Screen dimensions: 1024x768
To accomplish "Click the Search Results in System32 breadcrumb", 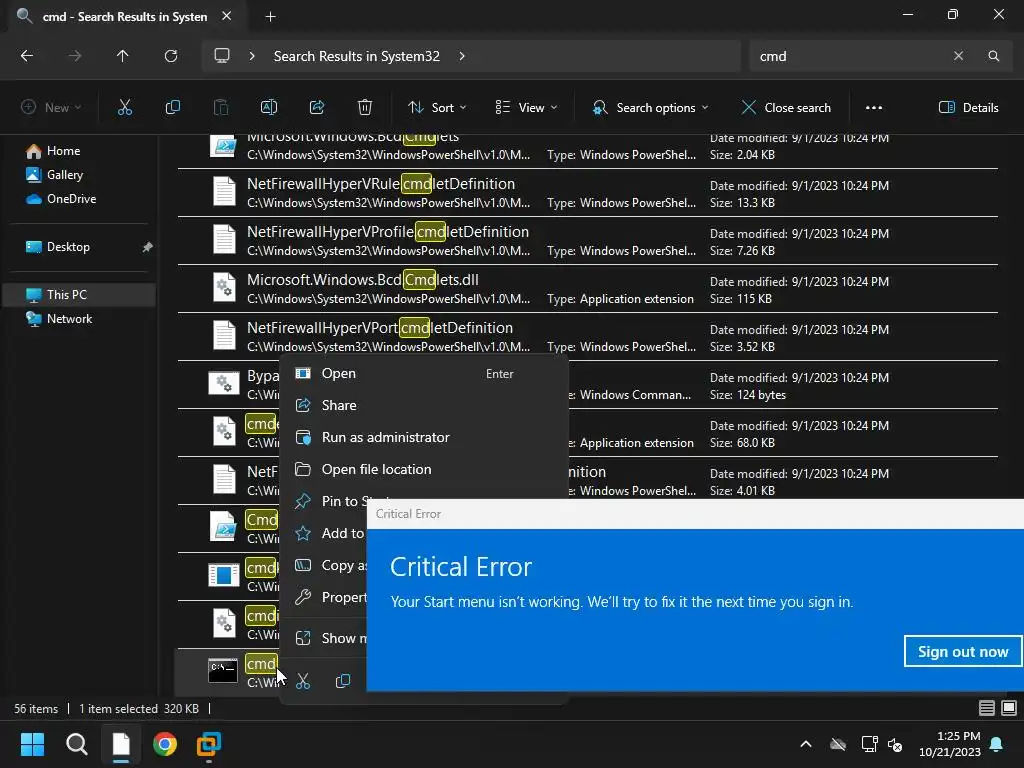I will 357,56.
